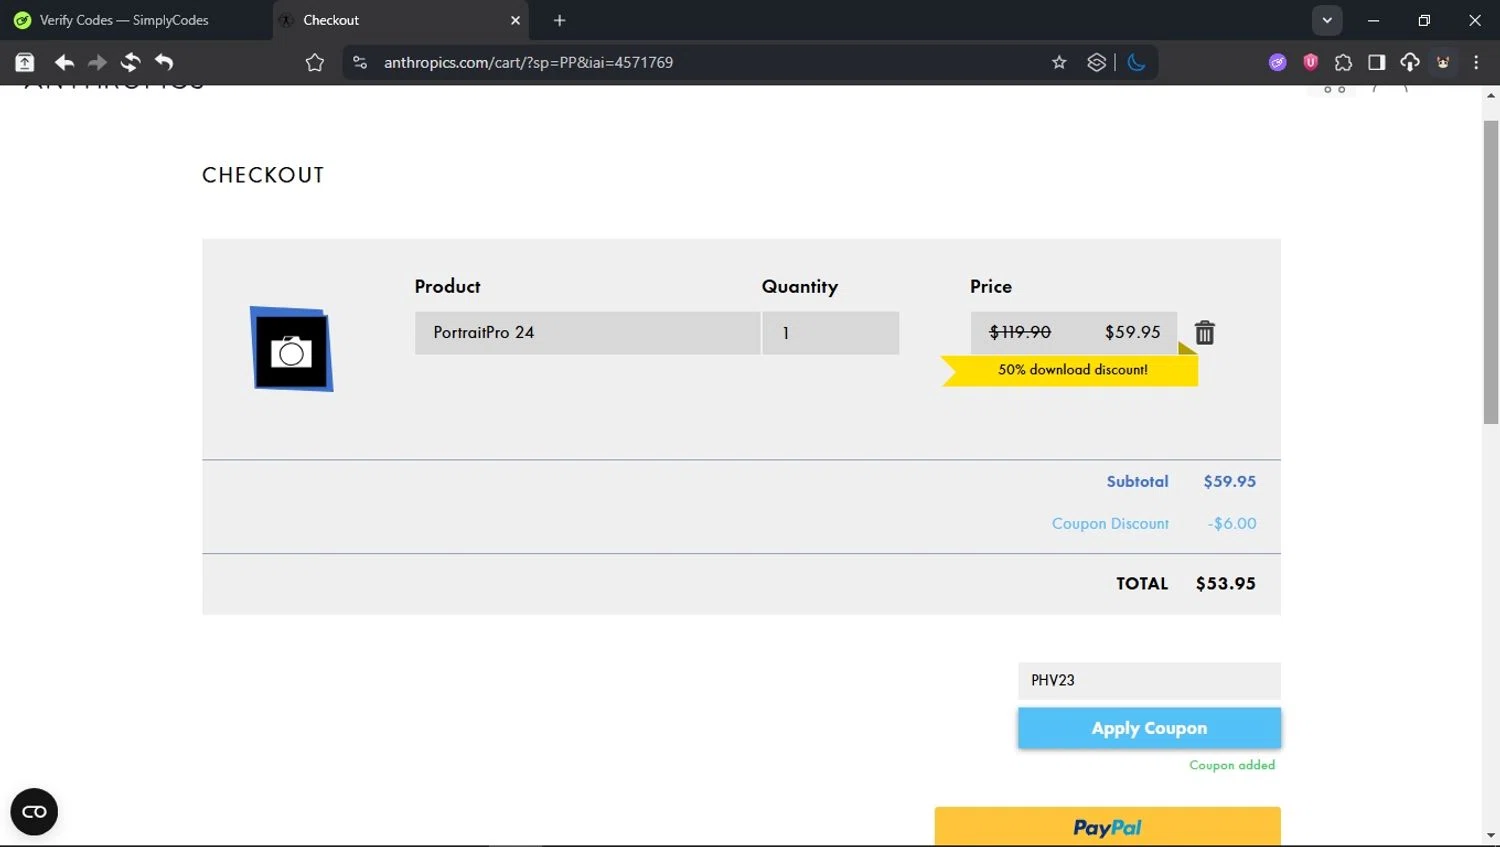The height and width of the screenshot is (847, 1500).
Task: Click the vertical page scrollbar thumb
Action: pyautogui.click(x=1490, y=272)
